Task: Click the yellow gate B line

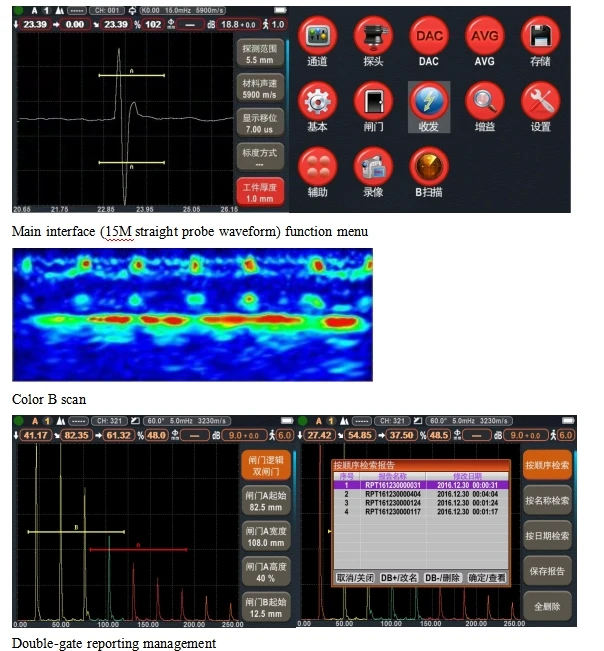Action: 76,532
